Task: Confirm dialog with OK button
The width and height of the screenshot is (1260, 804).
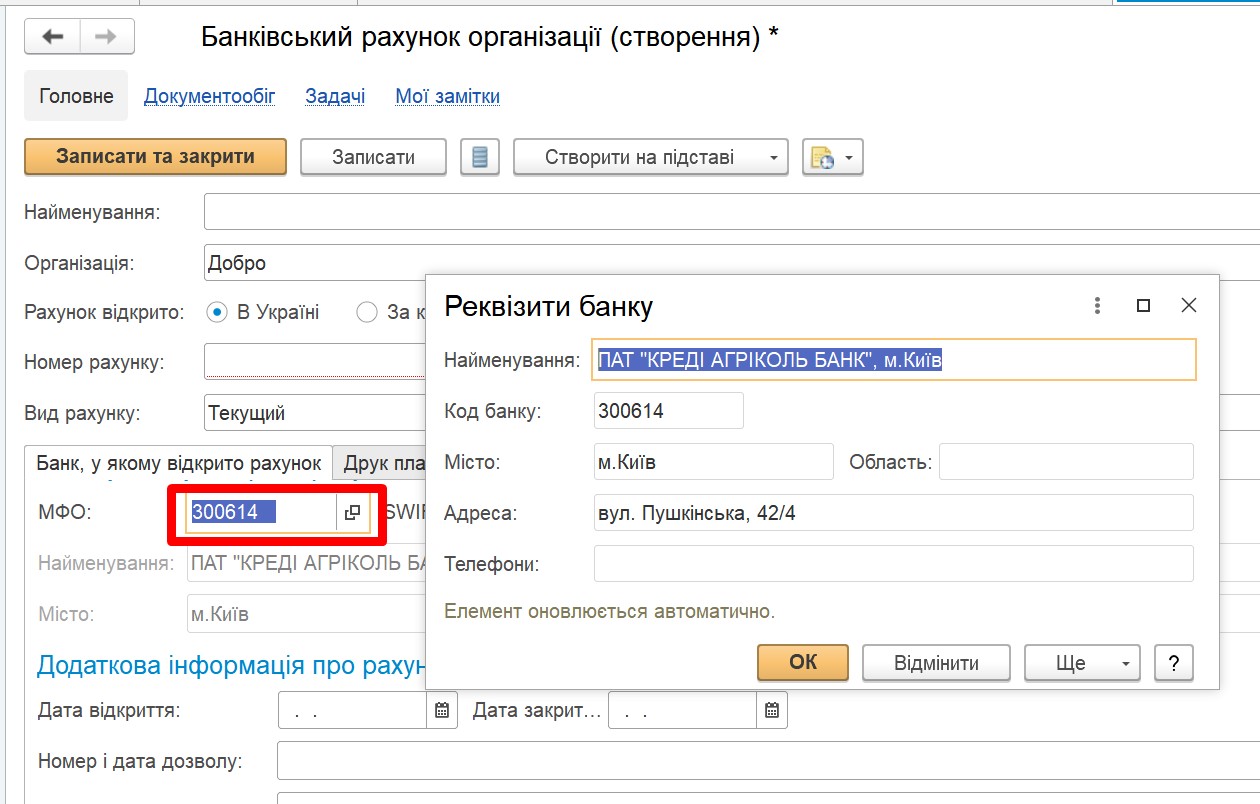Action: [803, 662]
